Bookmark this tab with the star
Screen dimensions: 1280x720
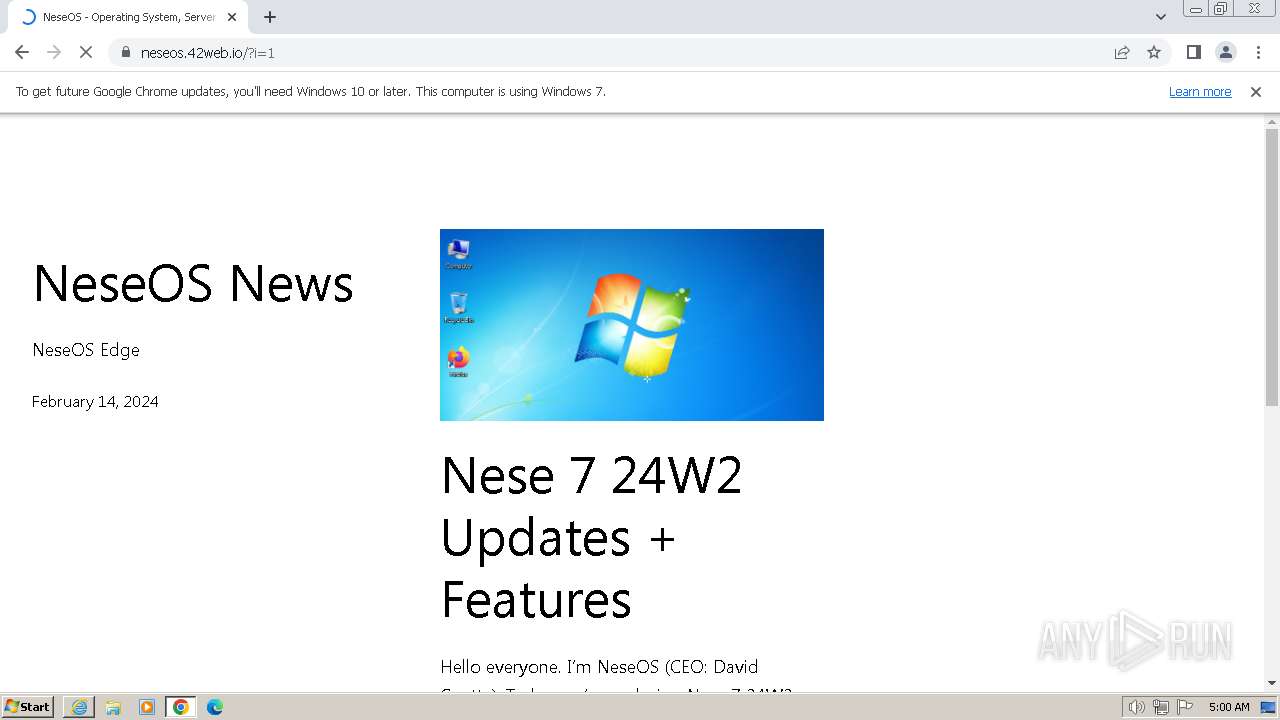(1154, 52)
